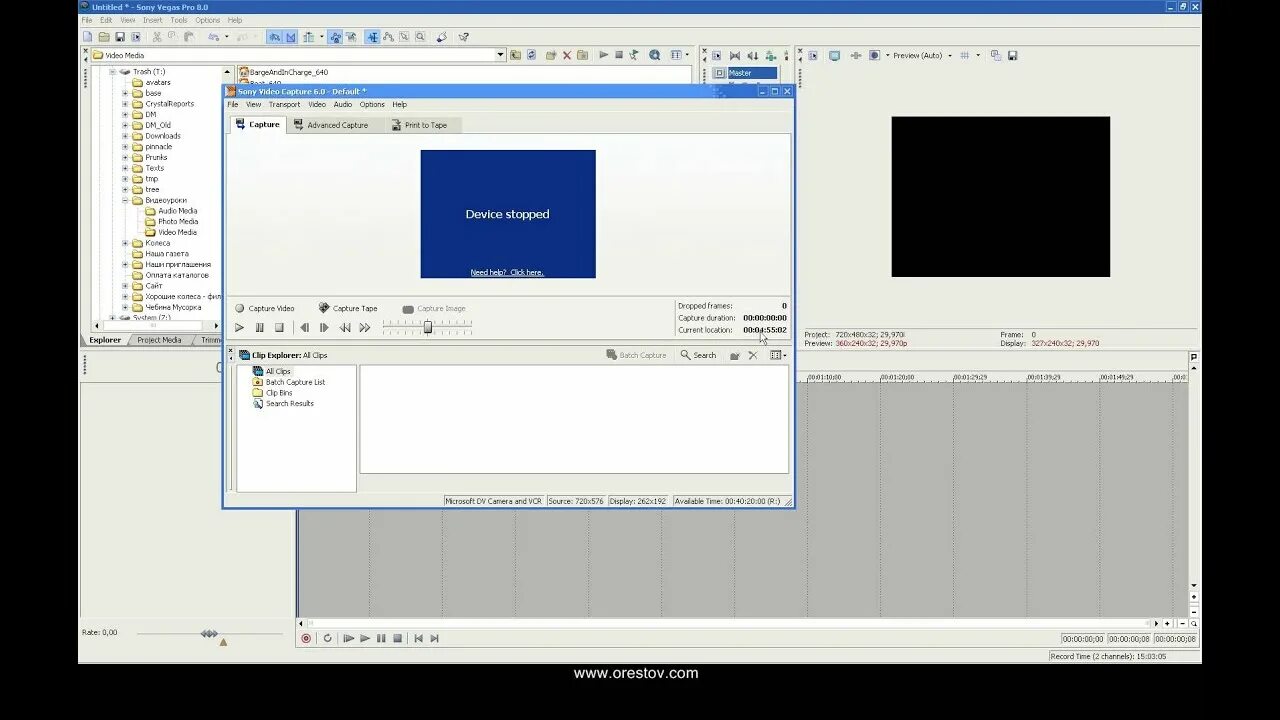Click Stop button in Video Capture transport
Viewport: 1280px width, 720px height.
pyautogui.click(x=279, y=328)
